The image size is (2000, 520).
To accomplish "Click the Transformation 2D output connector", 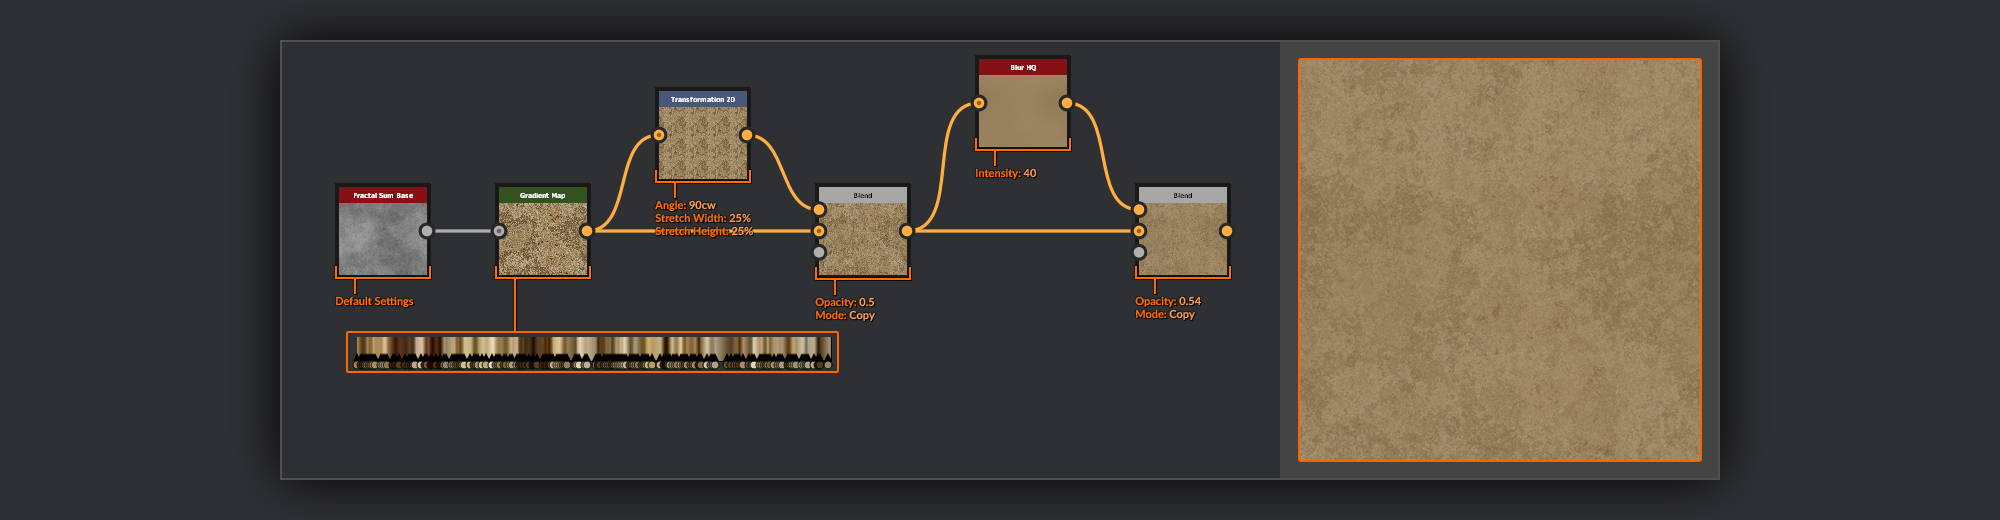I will pyautogui.click(x=747, y=135).
